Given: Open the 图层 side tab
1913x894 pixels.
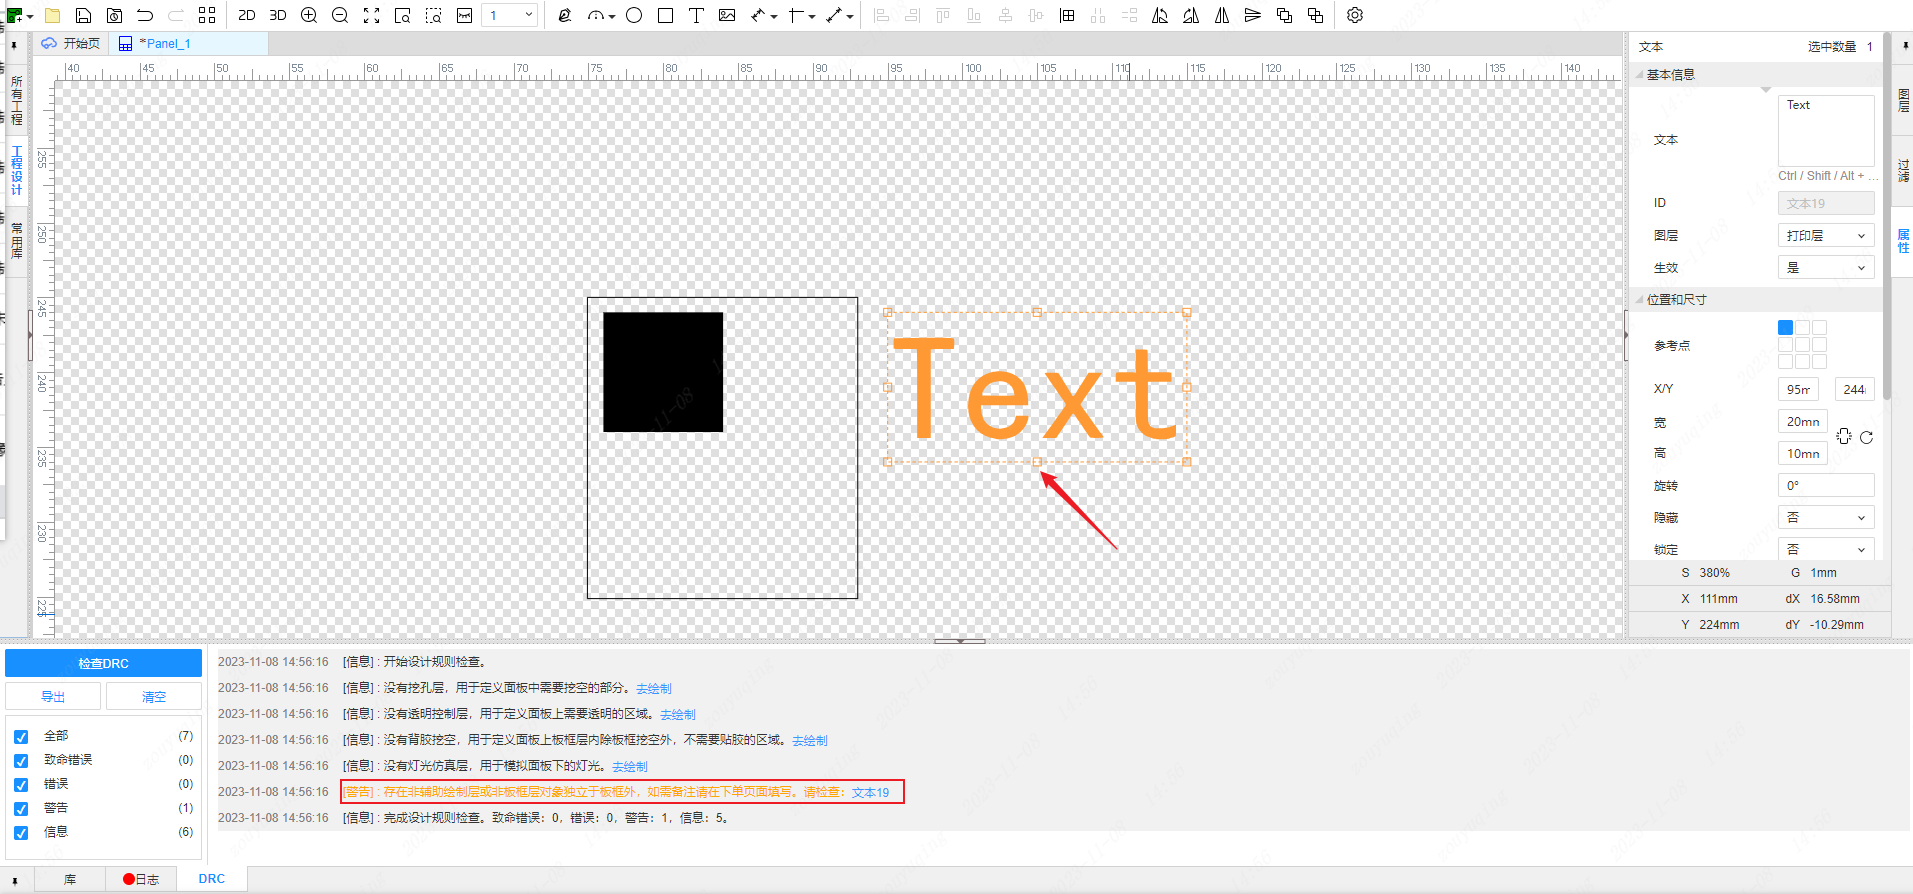Looking at the screenshot, I should pyautogui.click(x=1903, y=100).
